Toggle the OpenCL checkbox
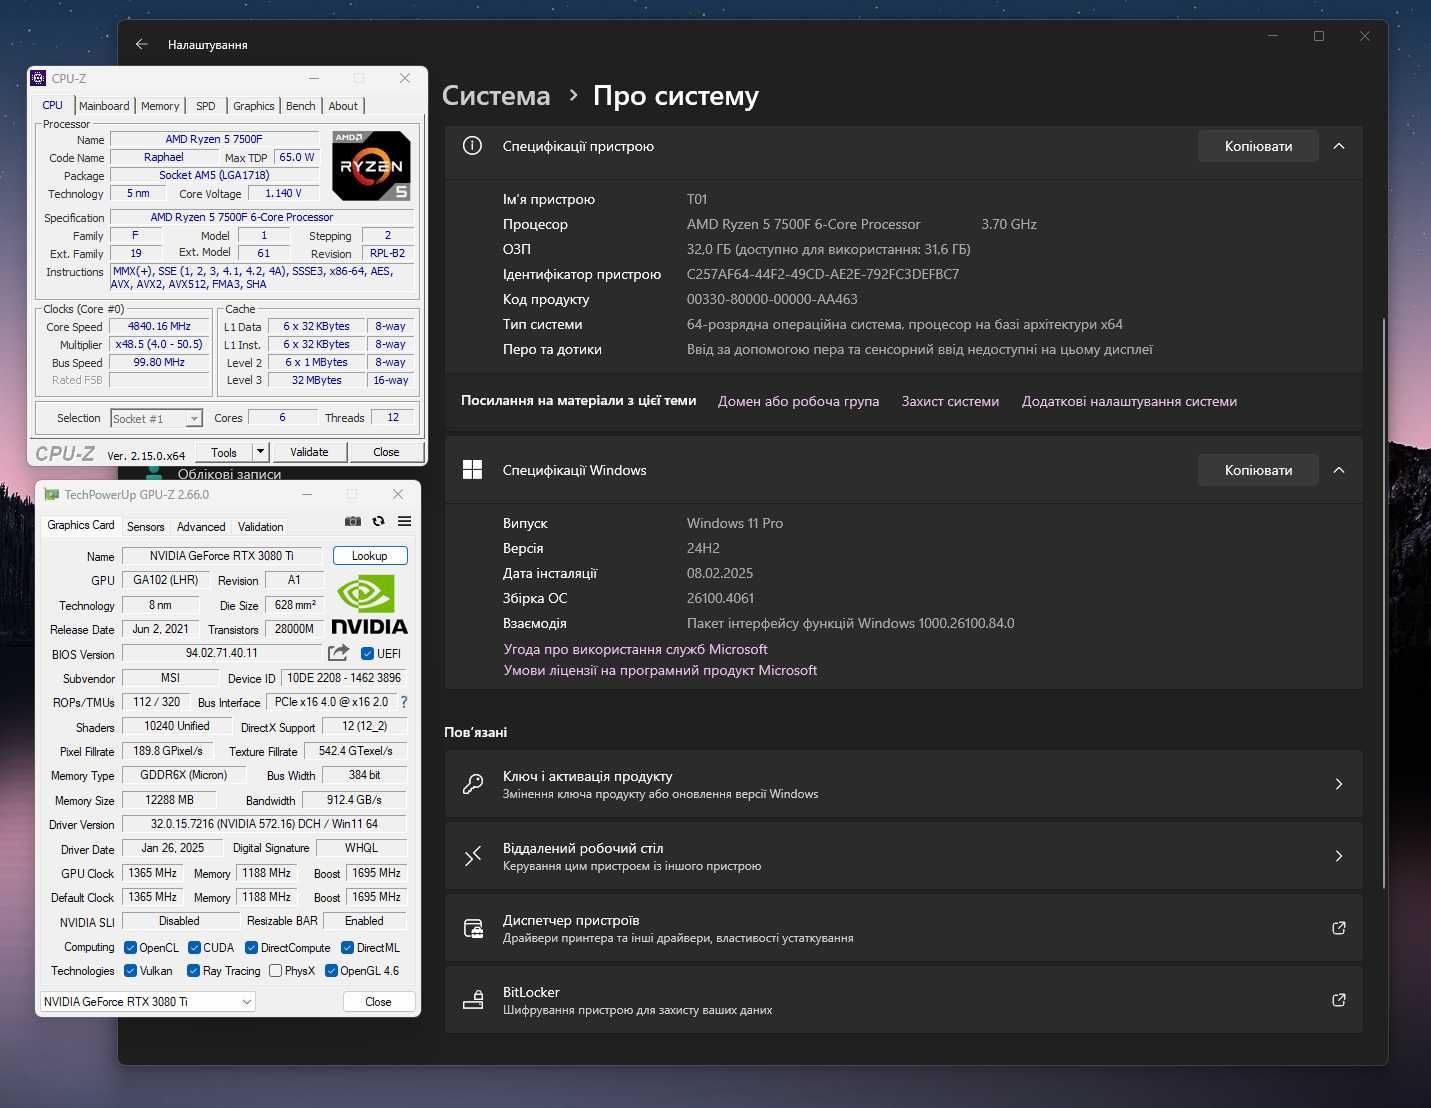Image resolution: width=1431 pixels, height=1108 pixels. (130, 948)
